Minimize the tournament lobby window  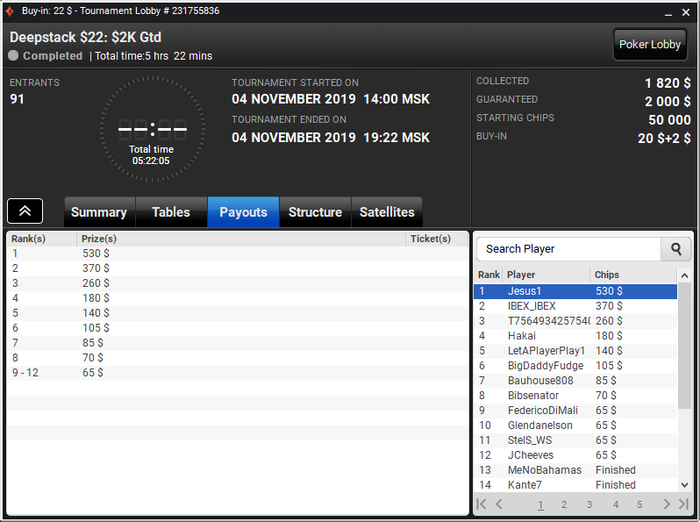tap(668, 13)
